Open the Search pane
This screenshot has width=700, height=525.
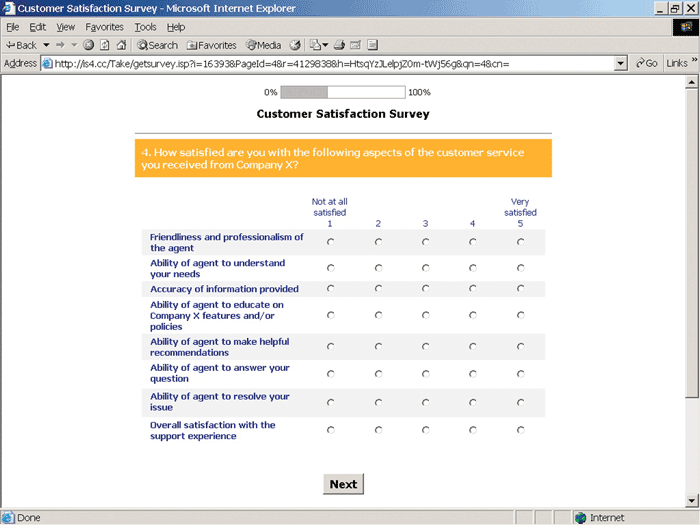click(157, 45)
